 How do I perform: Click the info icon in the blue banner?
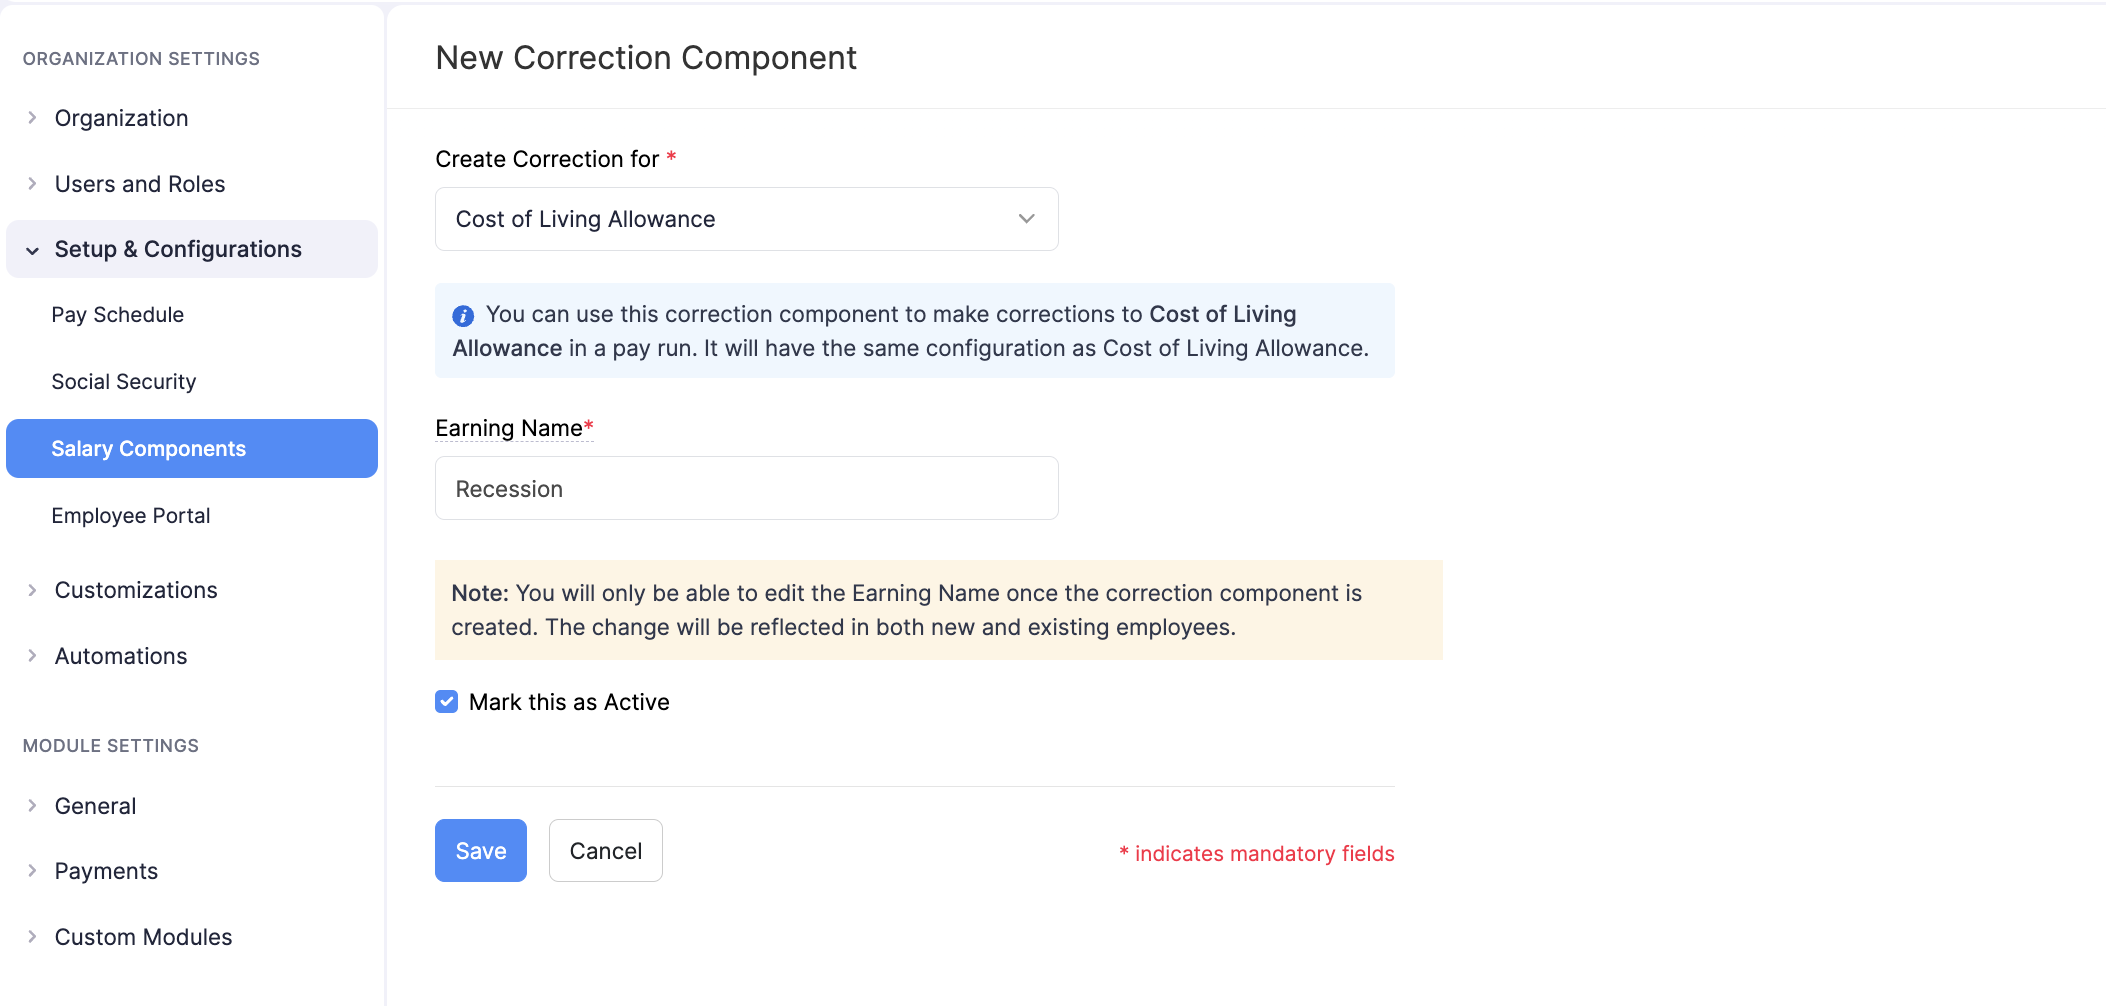[x=463, y=315]
